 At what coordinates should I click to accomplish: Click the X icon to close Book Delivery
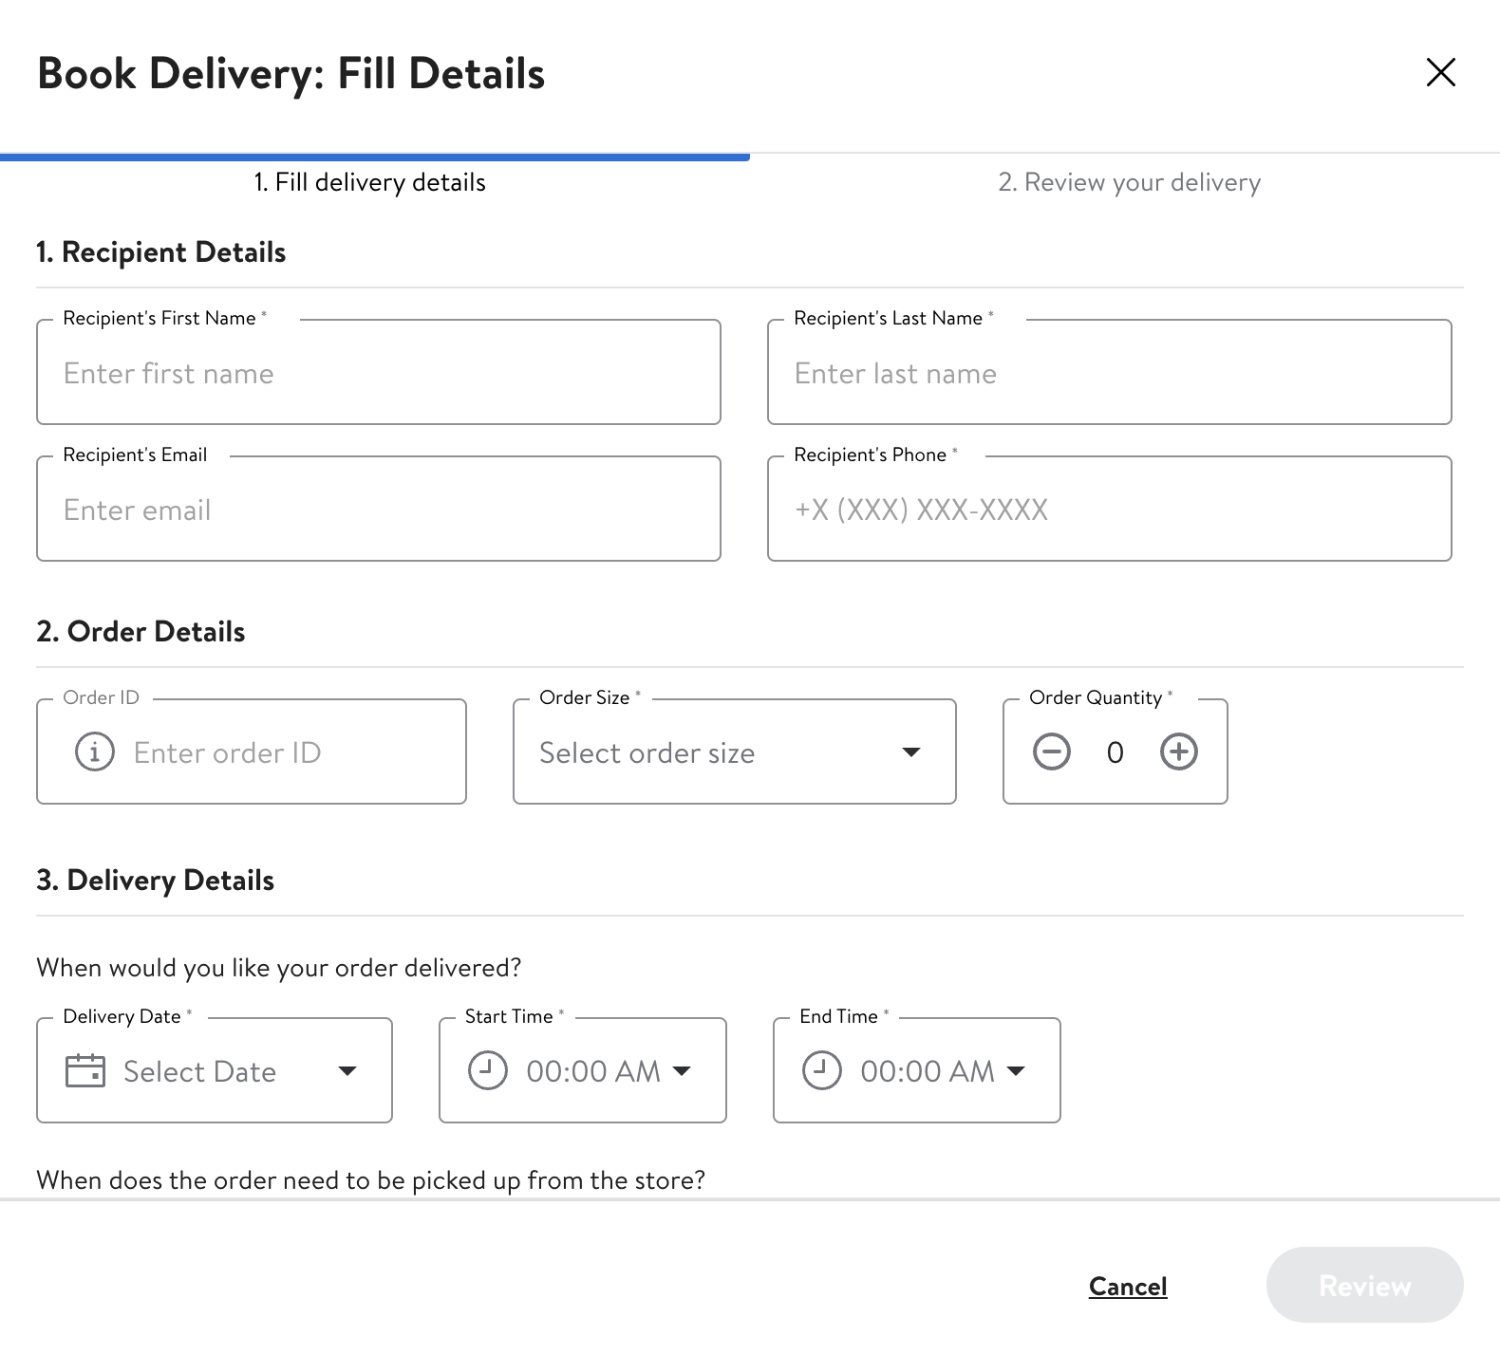click(x=1440, y=72)
